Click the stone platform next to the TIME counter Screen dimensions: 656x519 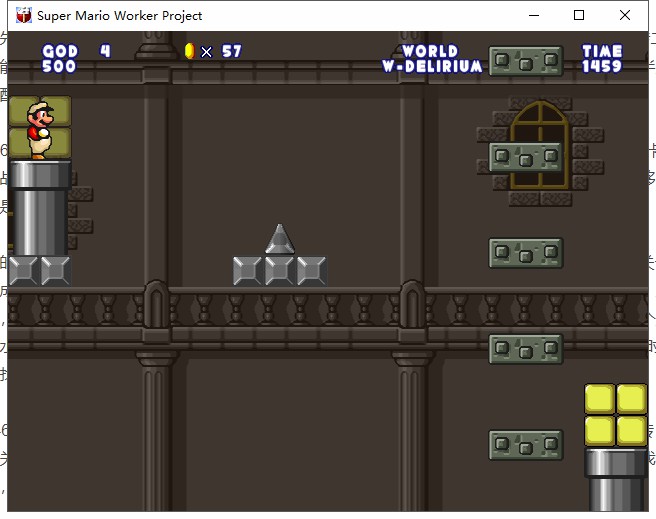pos(526,61)
